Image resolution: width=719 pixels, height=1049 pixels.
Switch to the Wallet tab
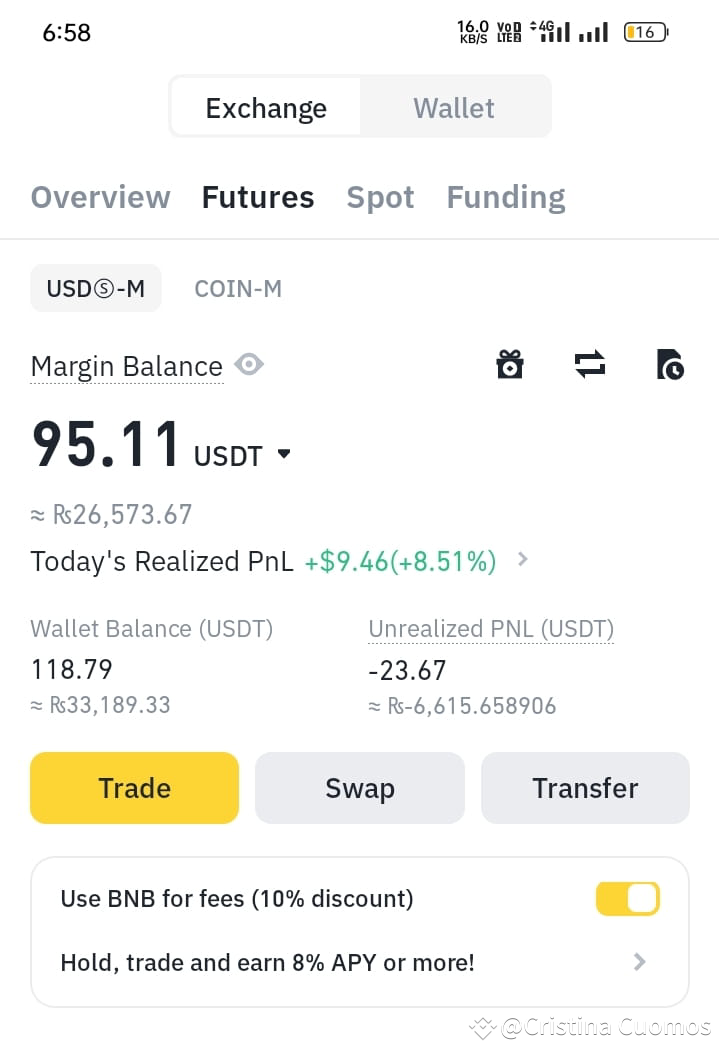(454, 107)
